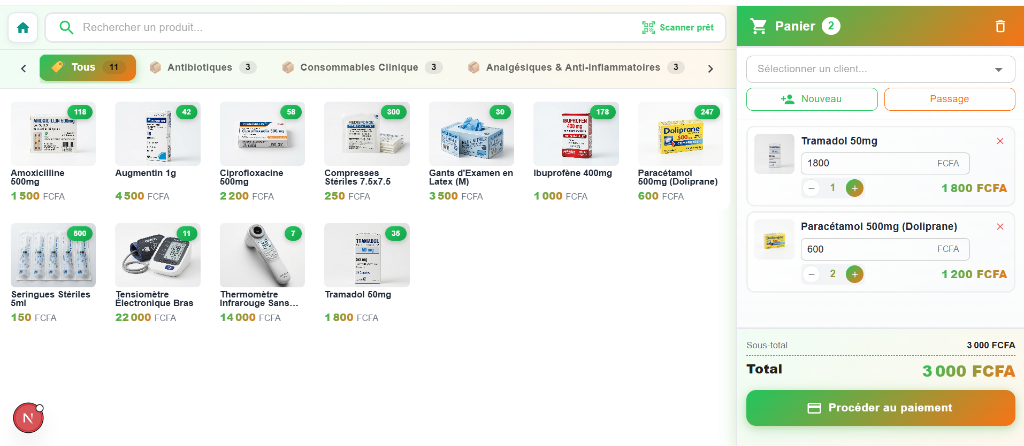Remove Tramadol 50mg from cart
The image size is (1024, 446).
click(1000, 141)
